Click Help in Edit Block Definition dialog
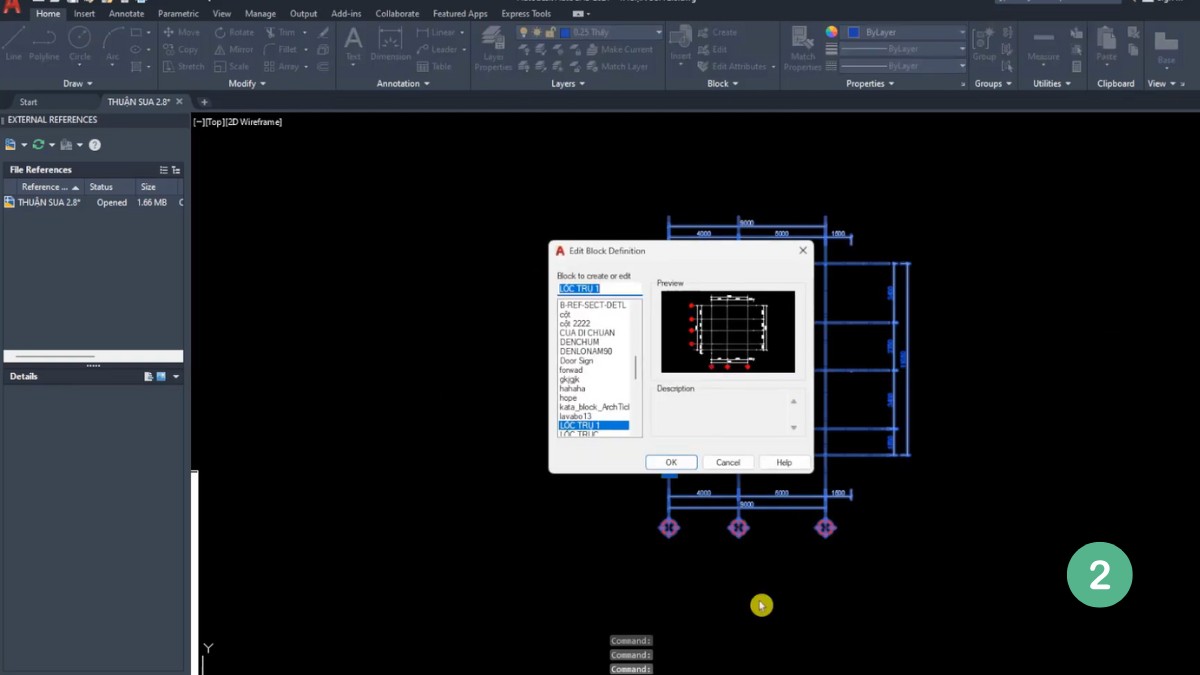This screenshot has width=1200, height=675. coord(784,462)
